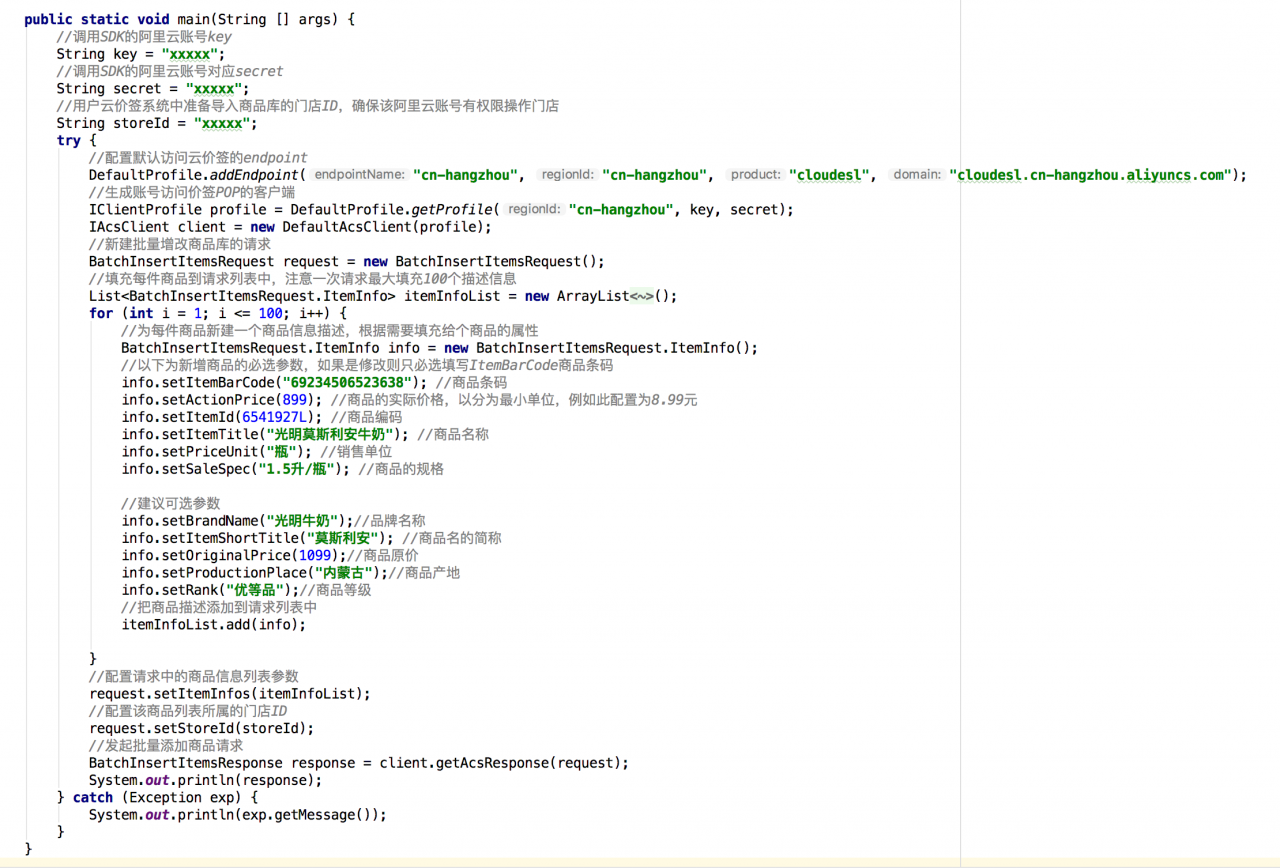Click the getProfile method call
The width and height of the screenshot is (1280, 868).
pos(452,209)
